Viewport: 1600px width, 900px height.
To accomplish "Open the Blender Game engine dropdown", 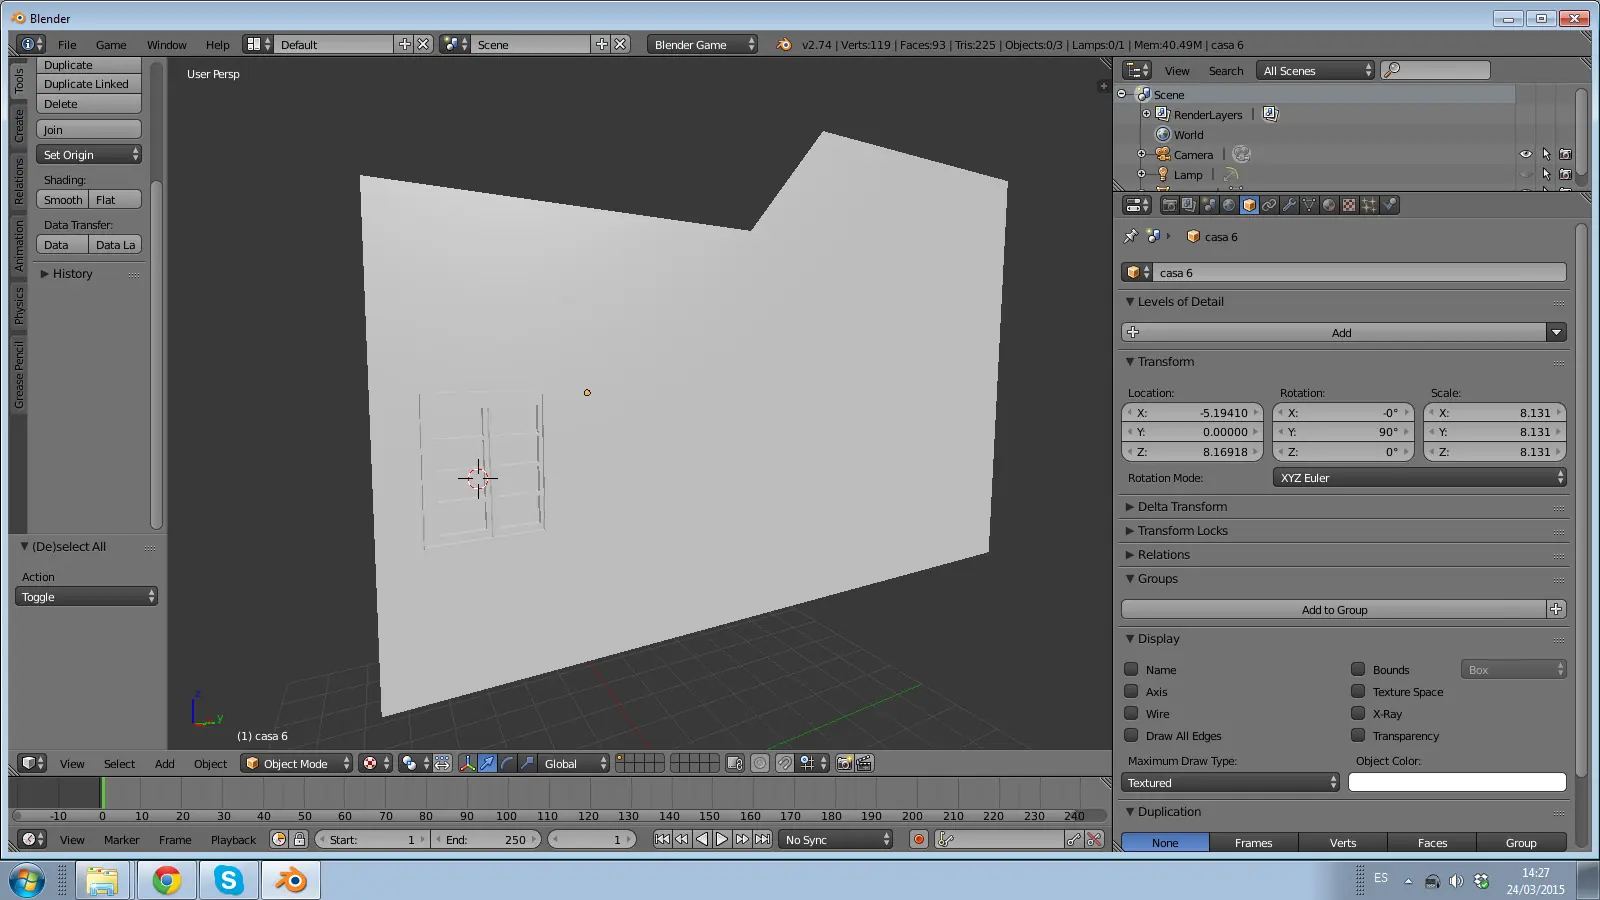I will (x=702, y=44).
